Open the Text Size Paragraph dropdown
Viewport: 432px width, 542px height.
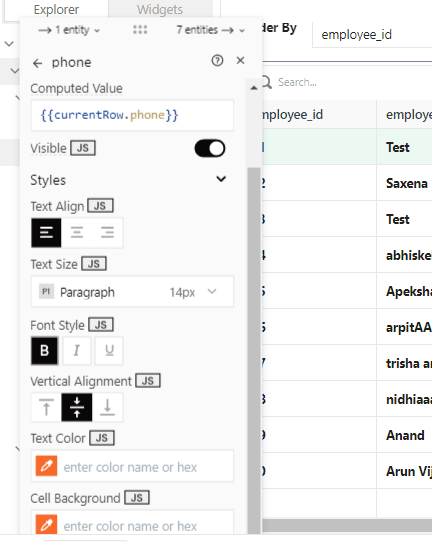pyautogui.click(x=132, y=292)
